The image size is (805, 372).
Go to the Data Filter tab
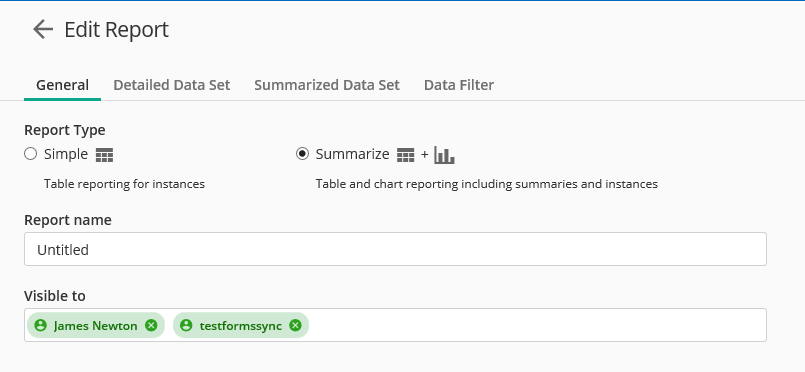[459, 85]
